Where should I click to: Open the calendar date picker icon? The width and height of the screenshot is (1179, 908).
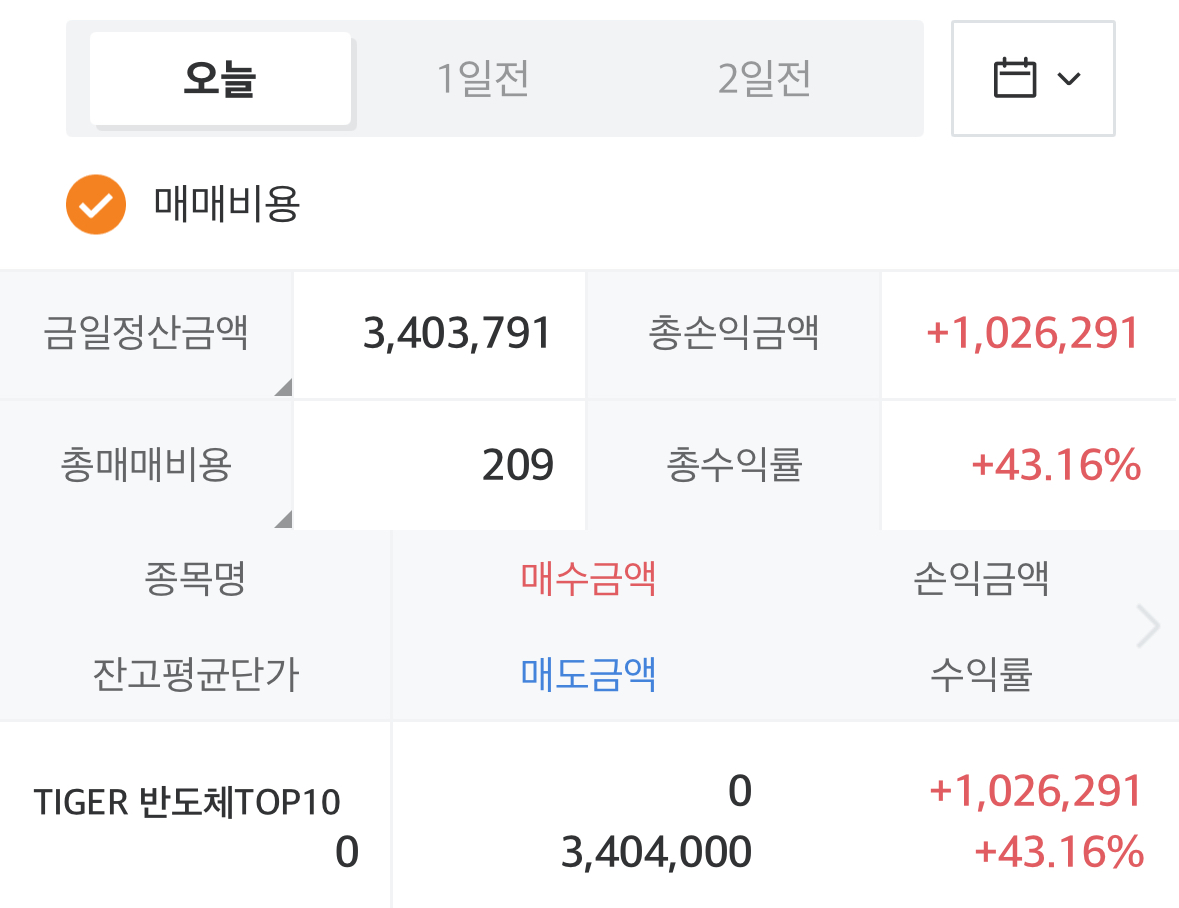pyautogui.click(x=1014, y=78)
